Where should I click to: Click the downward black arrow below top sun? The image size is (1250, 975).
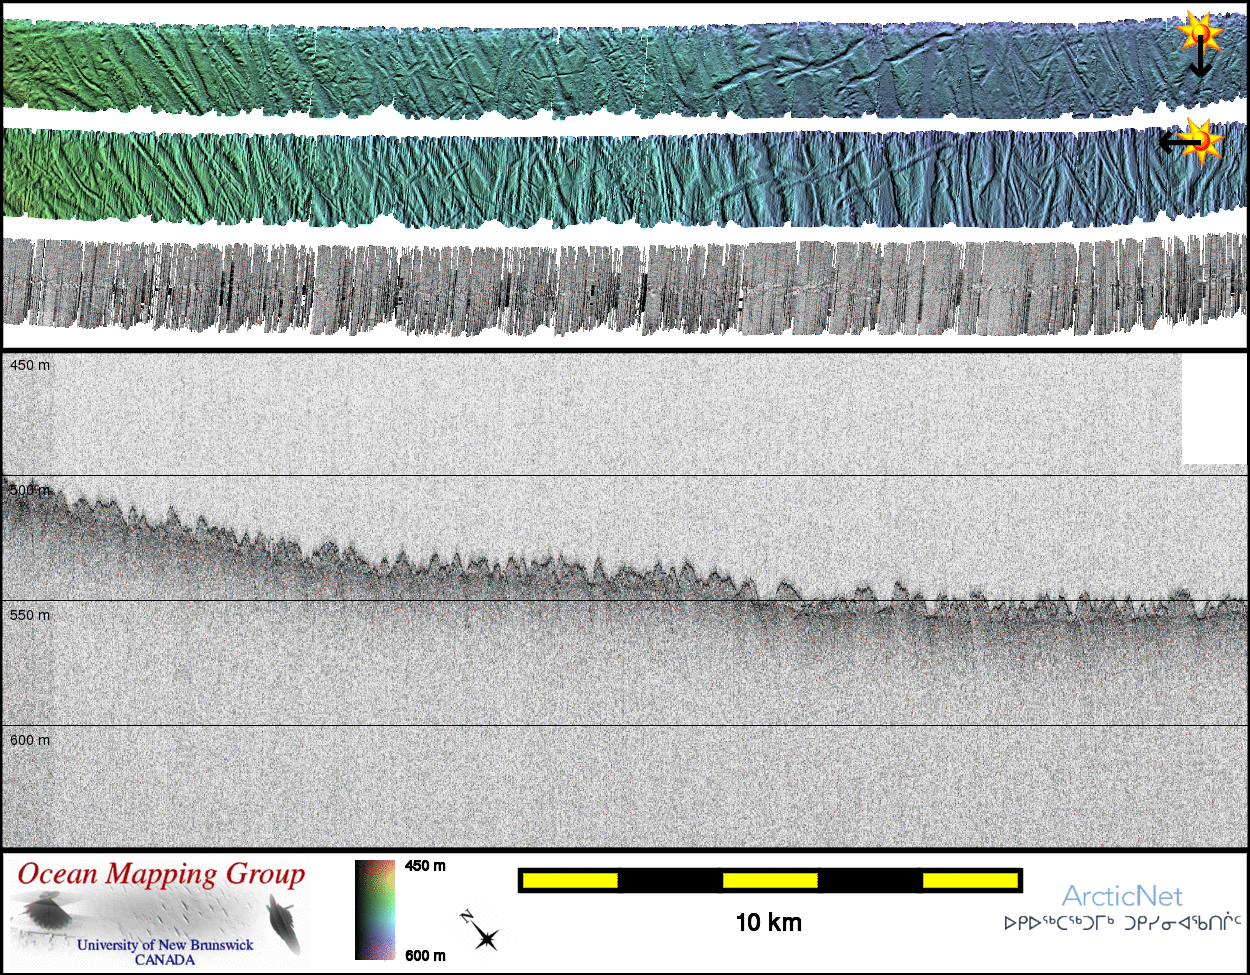click(1200, 64)
